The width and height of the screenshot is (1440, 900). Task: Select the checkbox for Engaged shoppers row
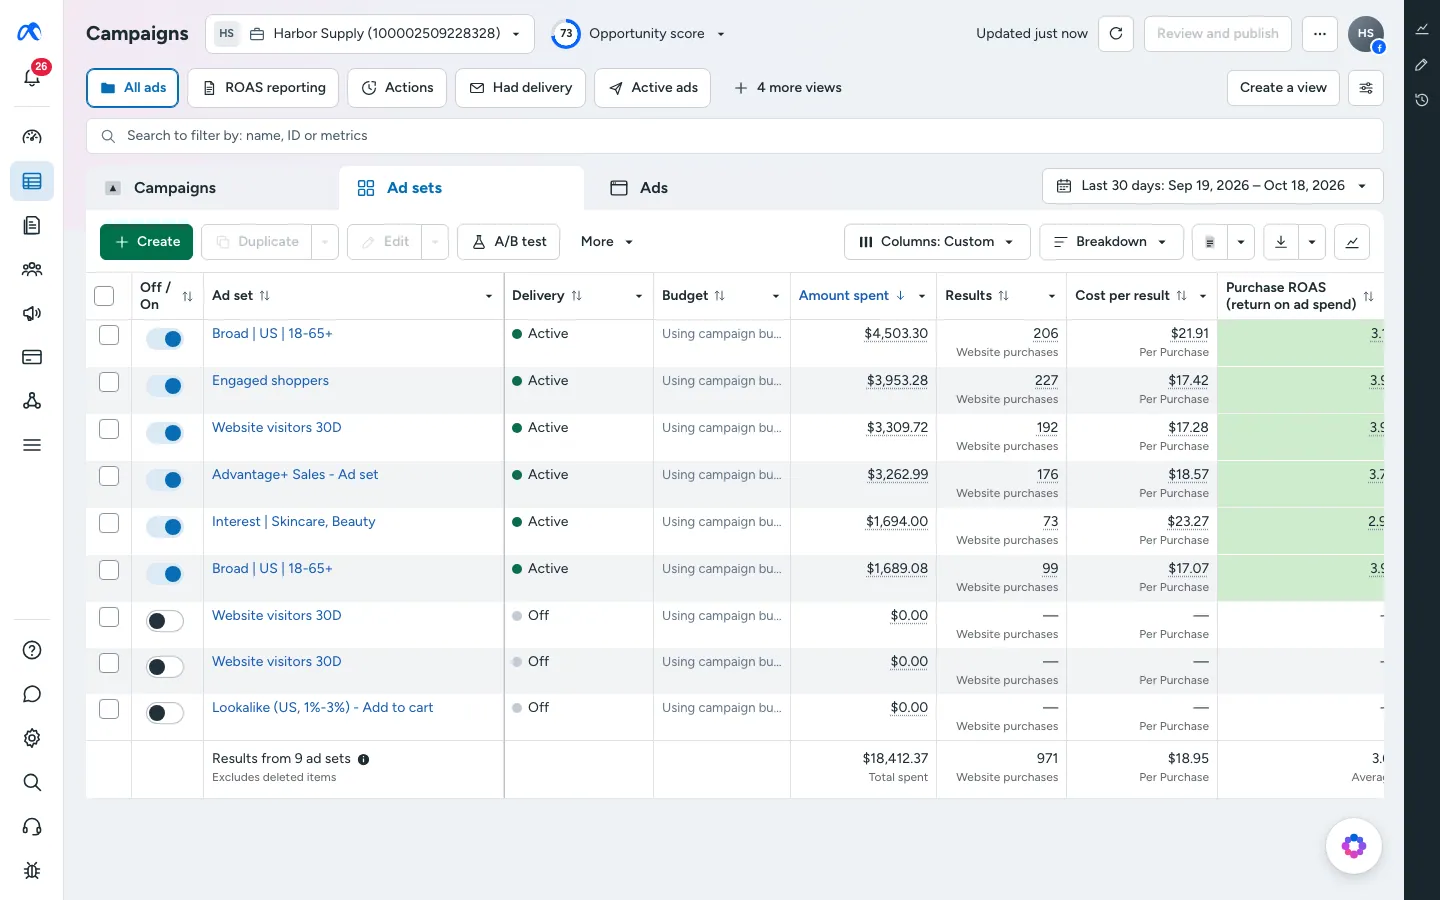[109, 382]
